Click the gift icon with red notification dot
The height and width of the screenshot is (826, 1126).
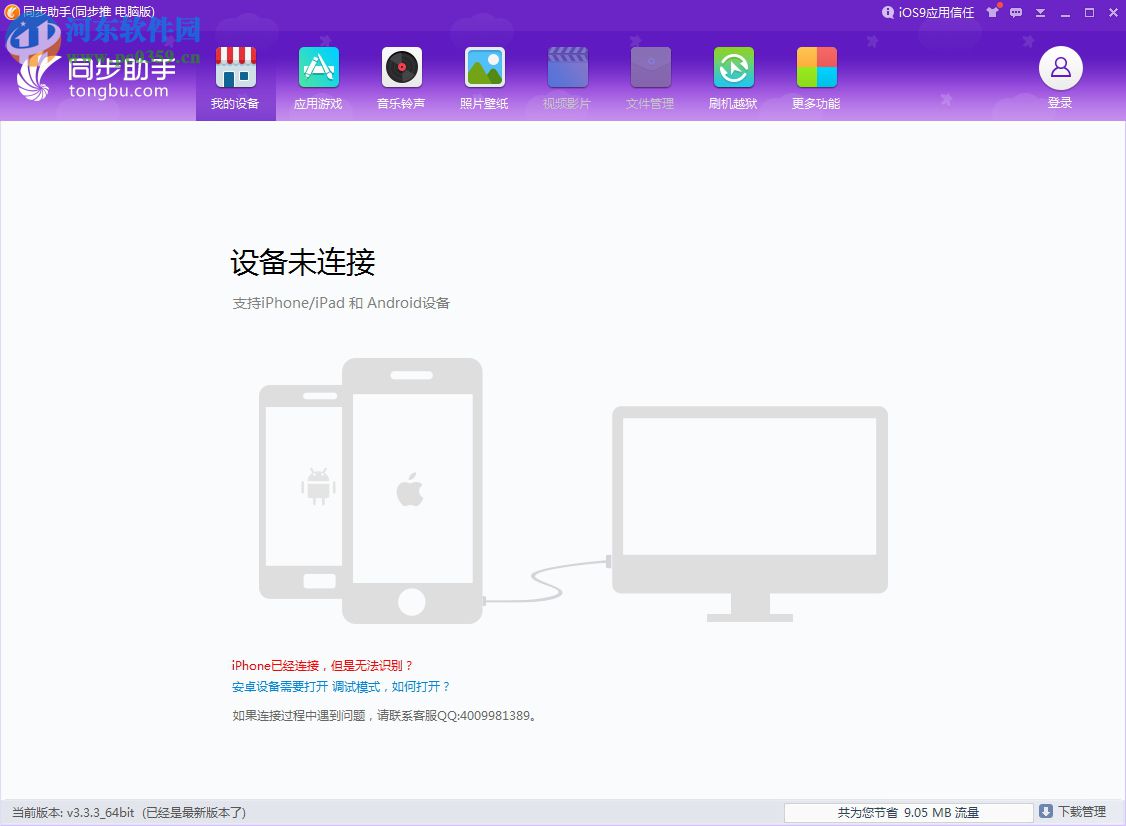click(992, 13)
